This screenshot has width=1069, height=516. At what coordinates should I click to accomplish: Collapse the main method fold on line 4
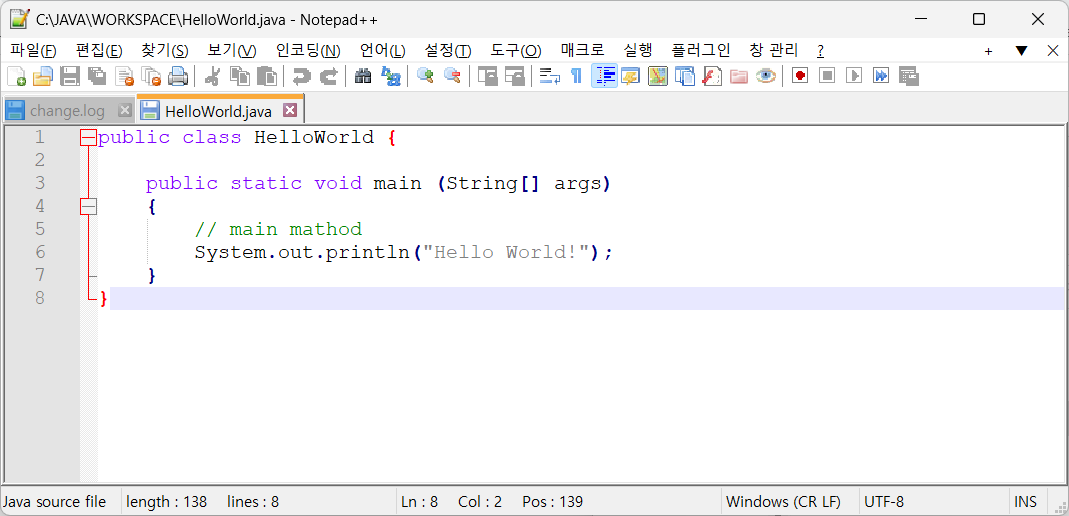coord(89,207)
